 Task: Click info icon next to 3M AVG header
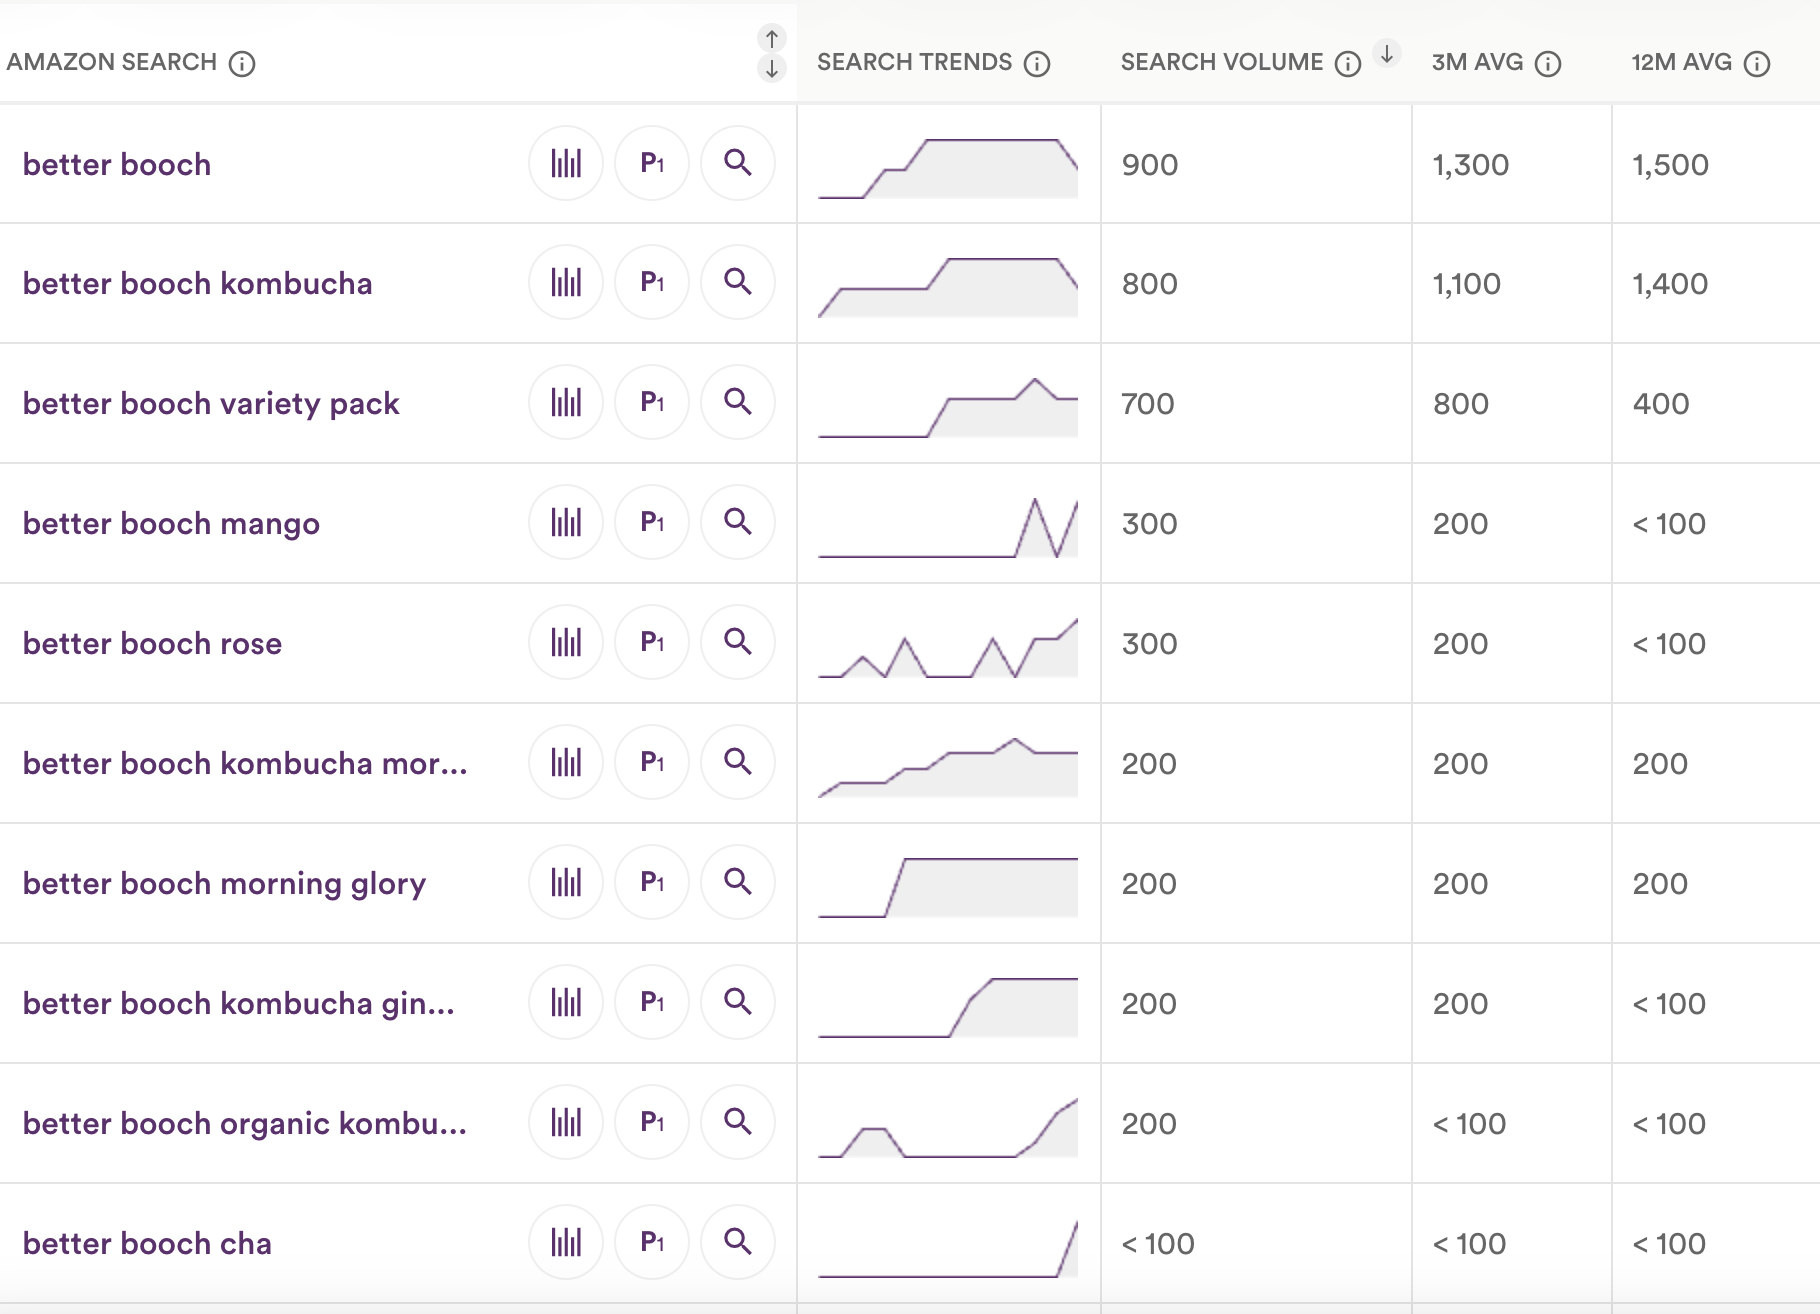tap(1548, 64)
